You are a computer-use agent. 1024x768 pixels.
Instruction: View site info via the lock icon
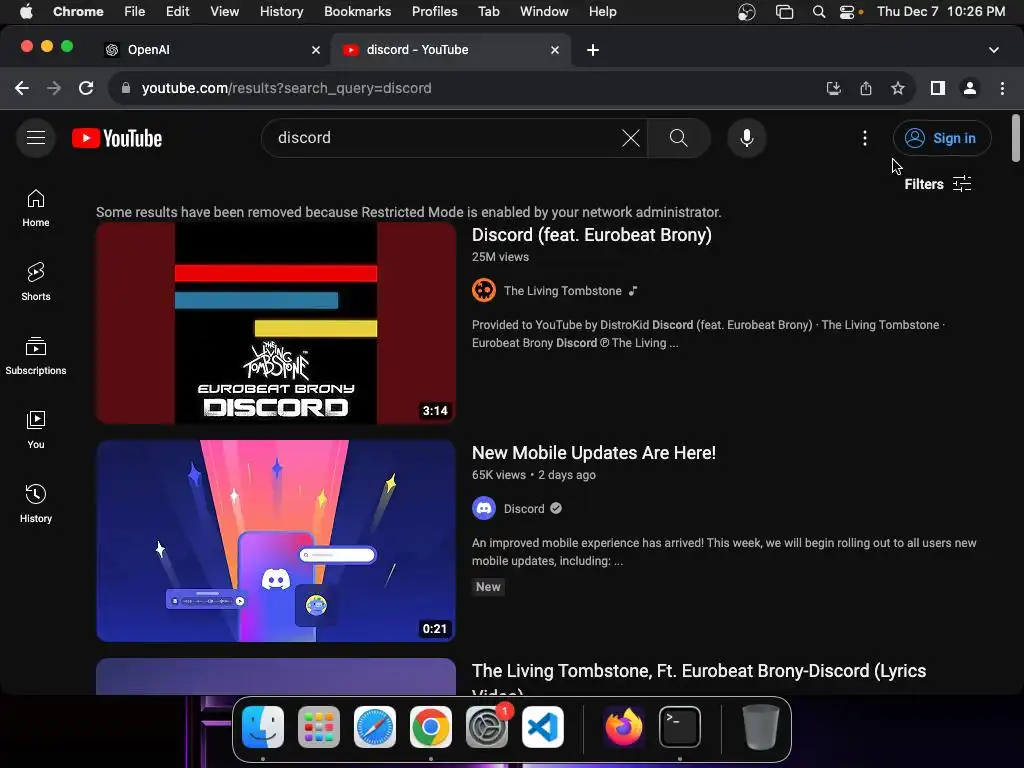(x=126, y=88)
